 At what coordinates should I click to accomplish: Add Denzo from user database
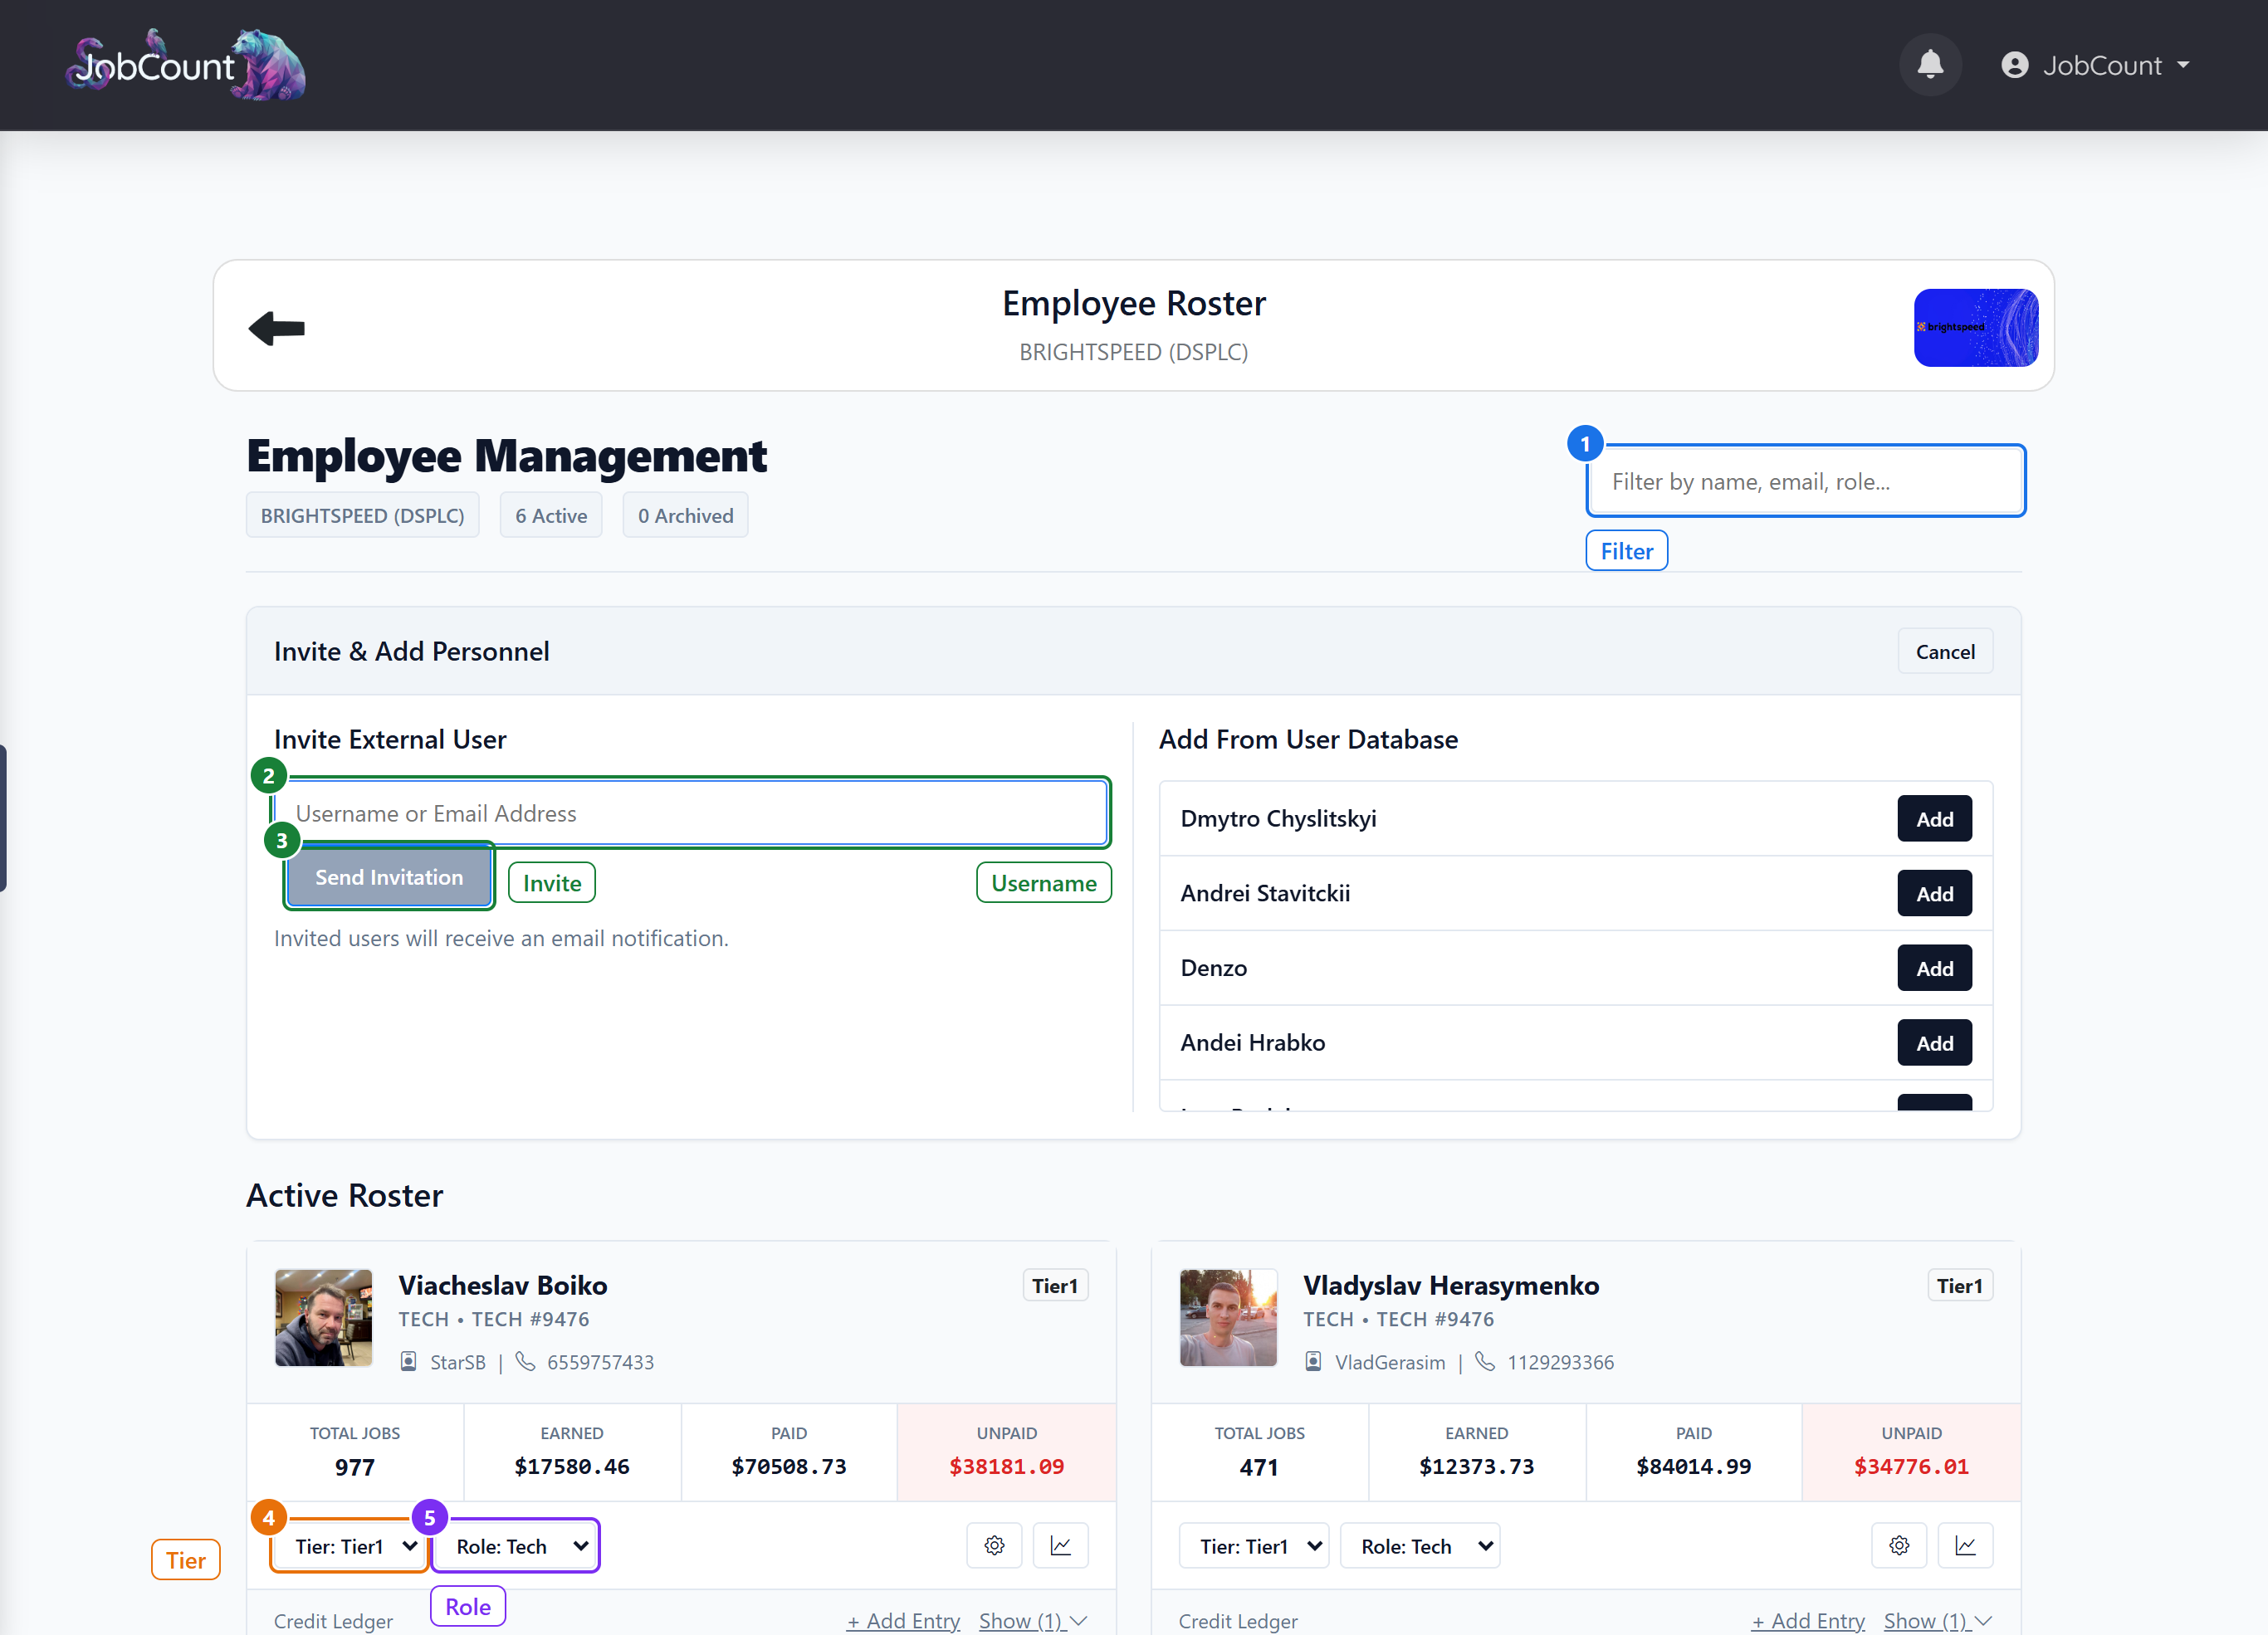click(1934, 968)
